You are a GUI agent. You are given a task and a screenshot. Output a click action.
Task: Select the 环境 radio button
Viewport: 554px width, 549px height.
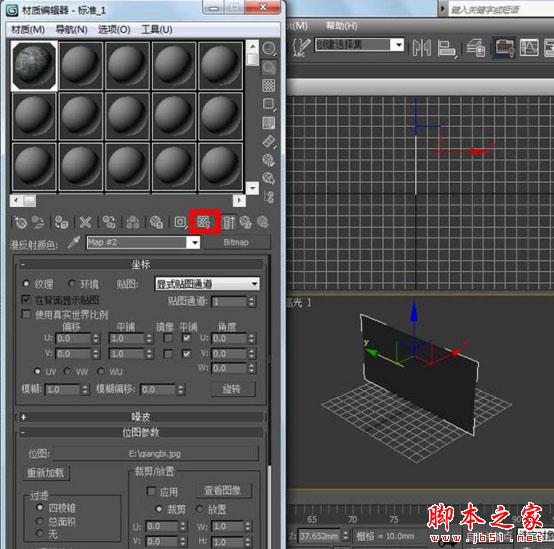[72, 284]
